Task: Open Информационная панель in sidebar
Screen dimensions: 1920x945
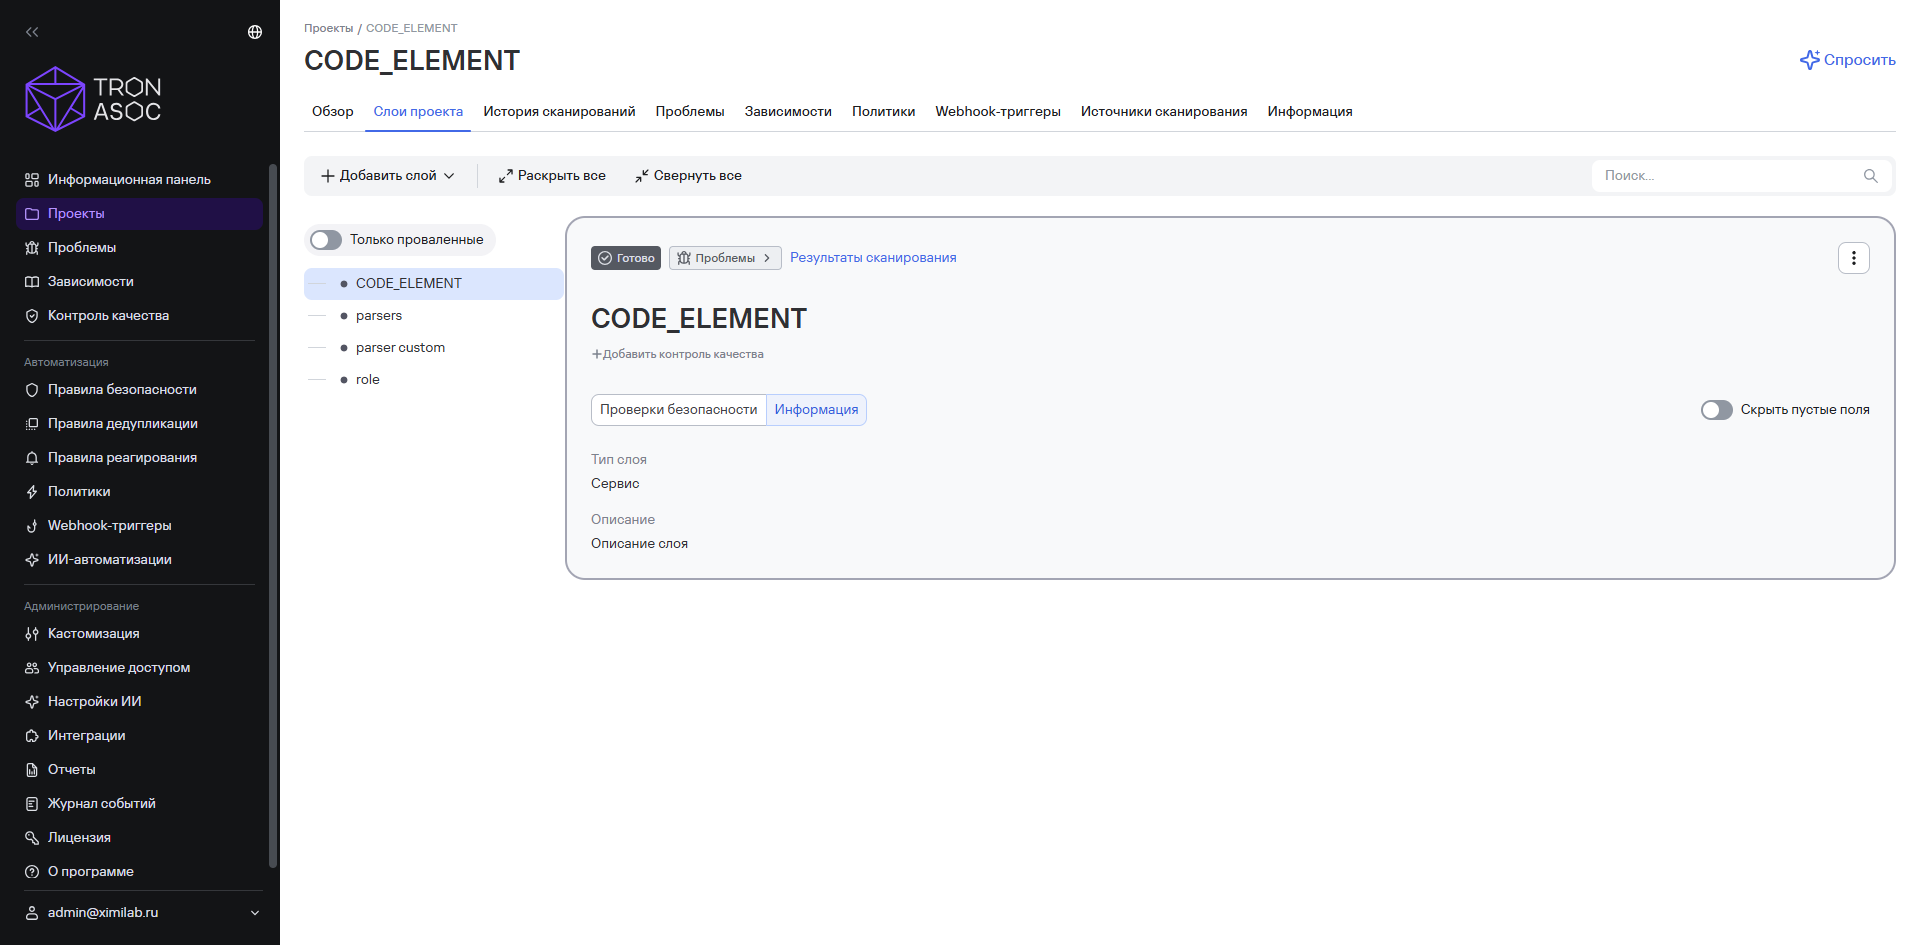Action: 139,180
